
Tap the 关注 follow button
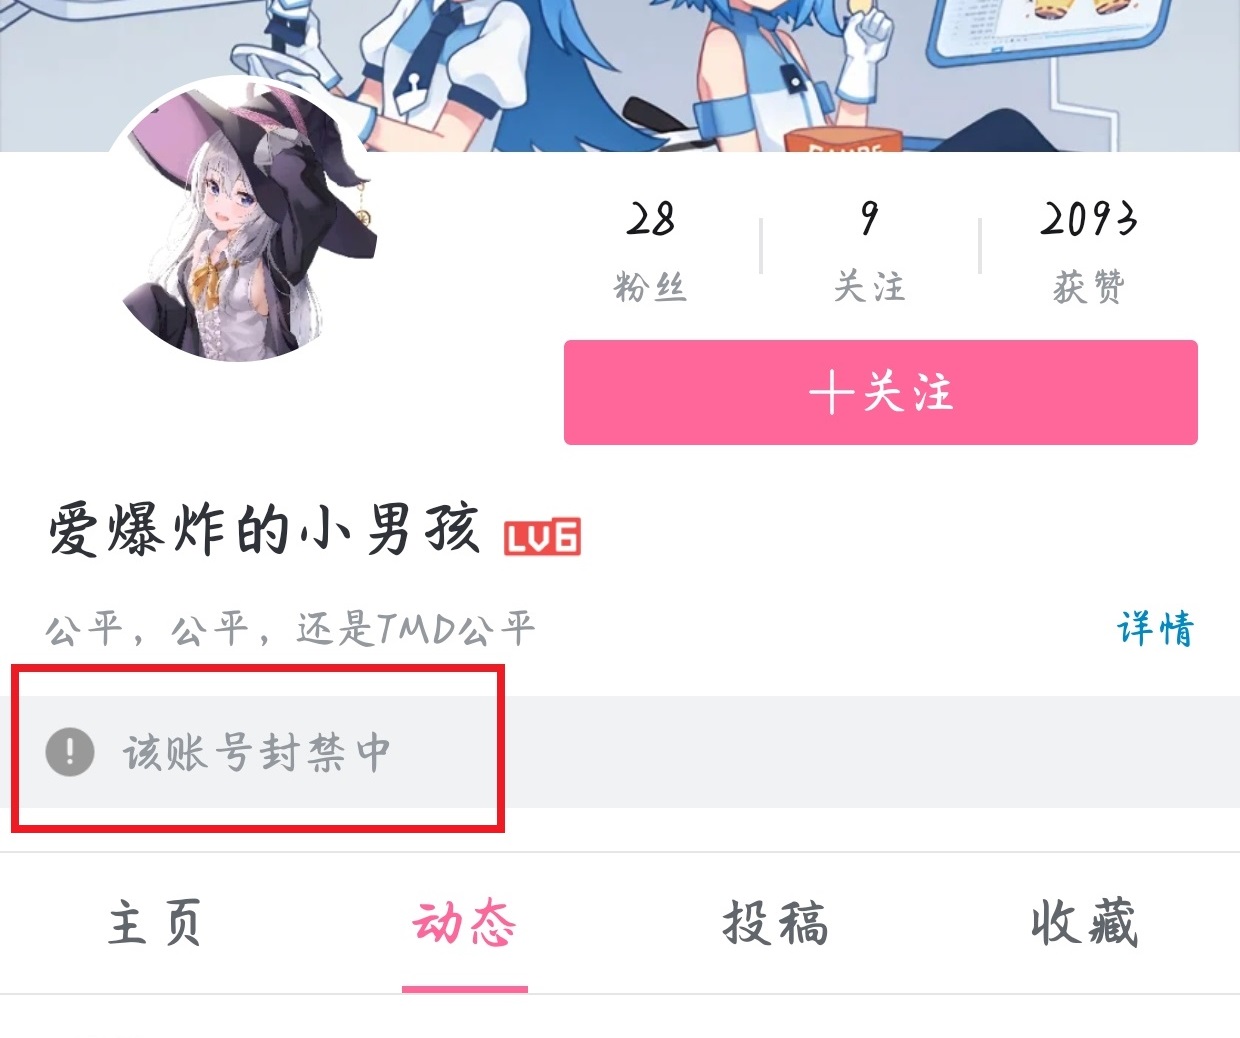pos(880,392)
